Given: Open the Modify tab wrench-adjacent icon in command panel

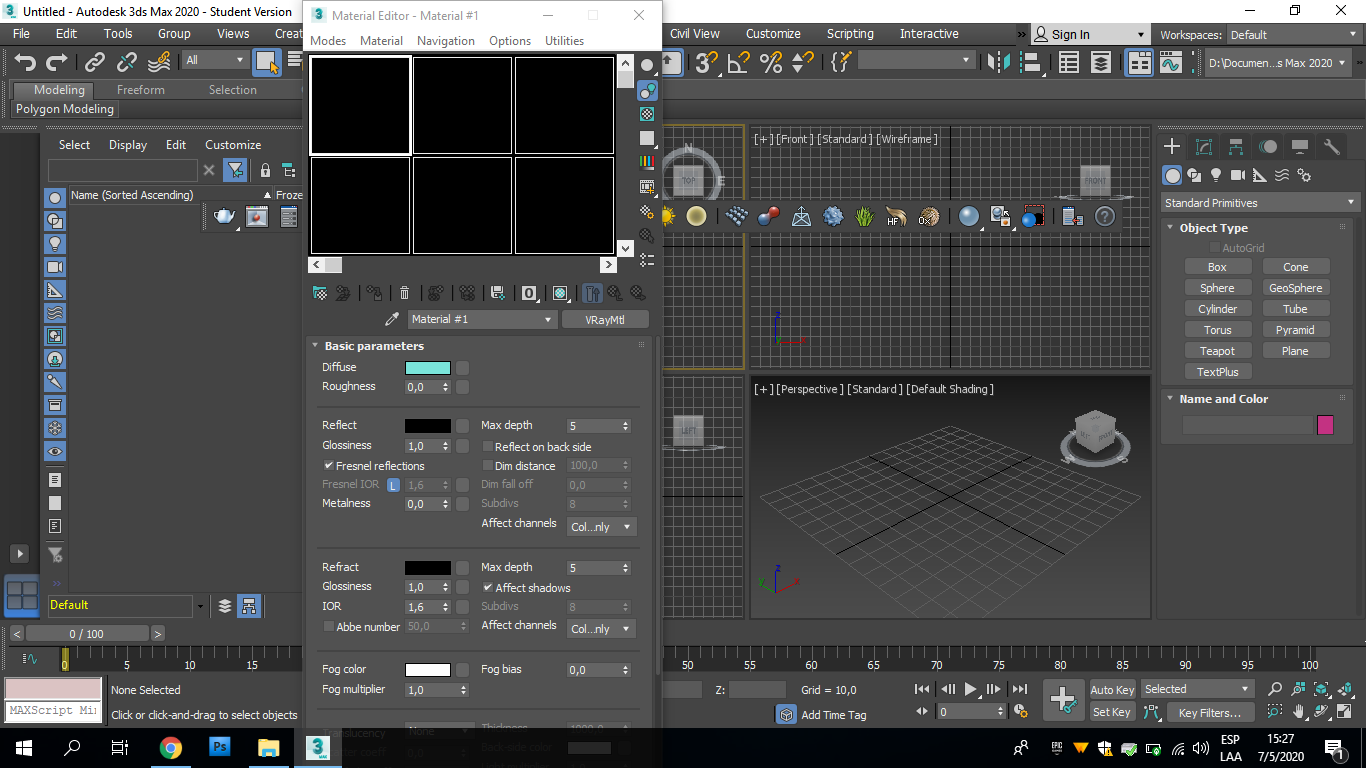Looking at the screenshot, I should tap(1204, 147).
